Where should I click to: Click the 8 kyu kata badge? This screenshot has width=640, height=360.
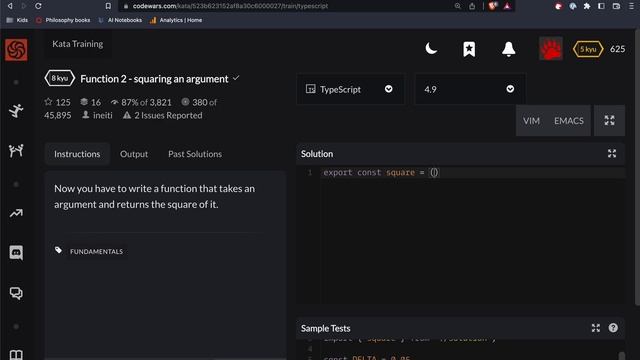point(60,78)
